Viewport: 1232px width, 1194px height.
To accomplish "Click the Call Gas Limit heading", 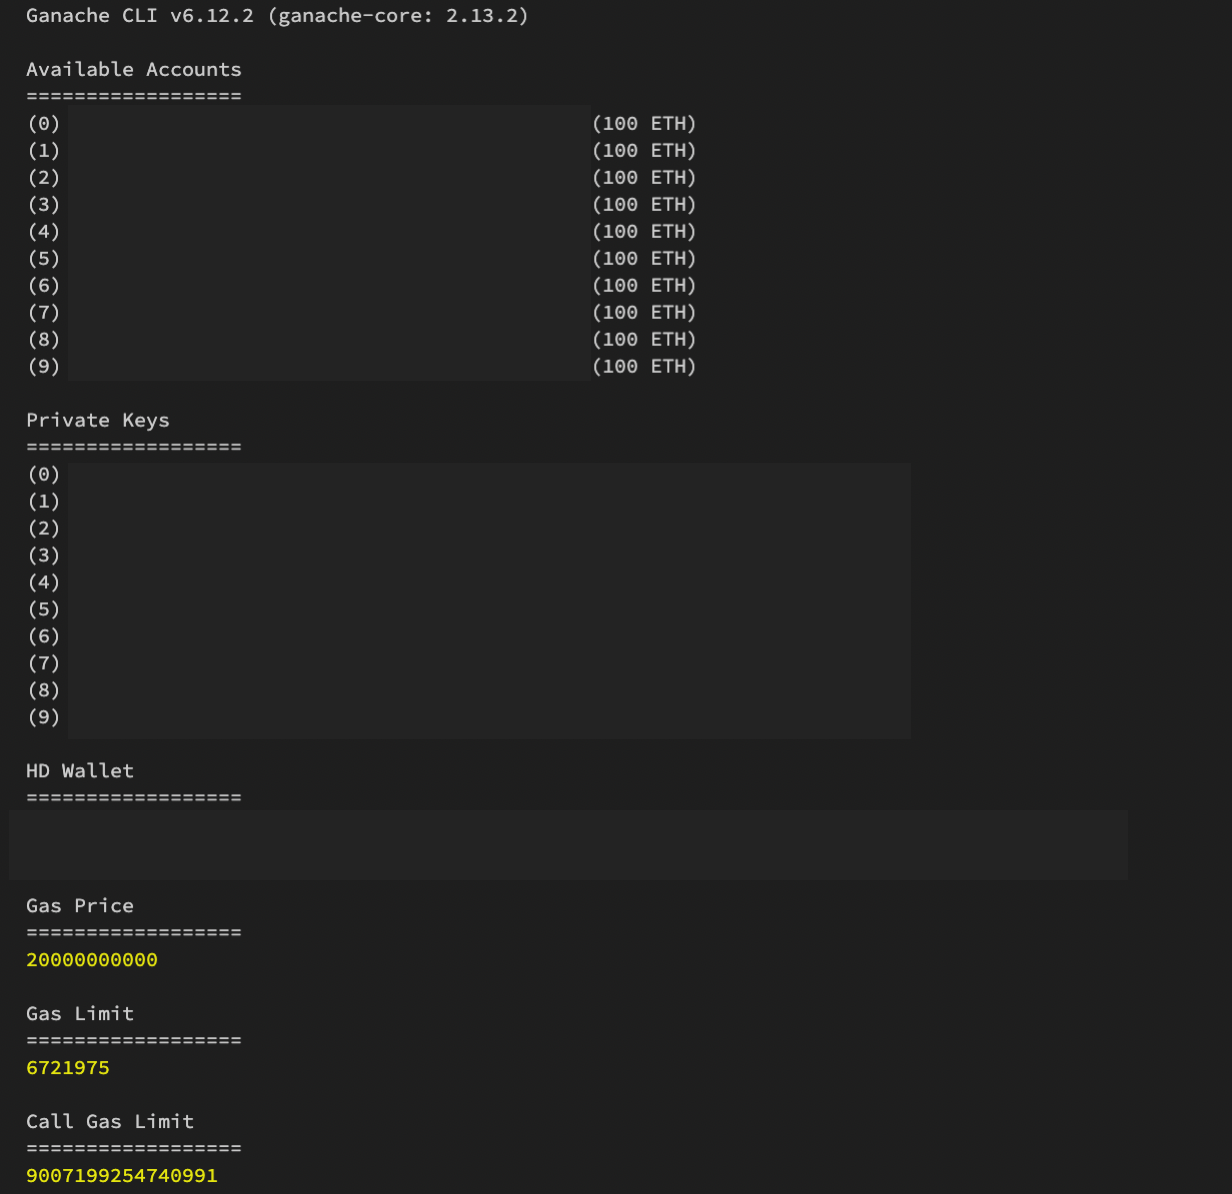I will click(x=110, y=1122).
